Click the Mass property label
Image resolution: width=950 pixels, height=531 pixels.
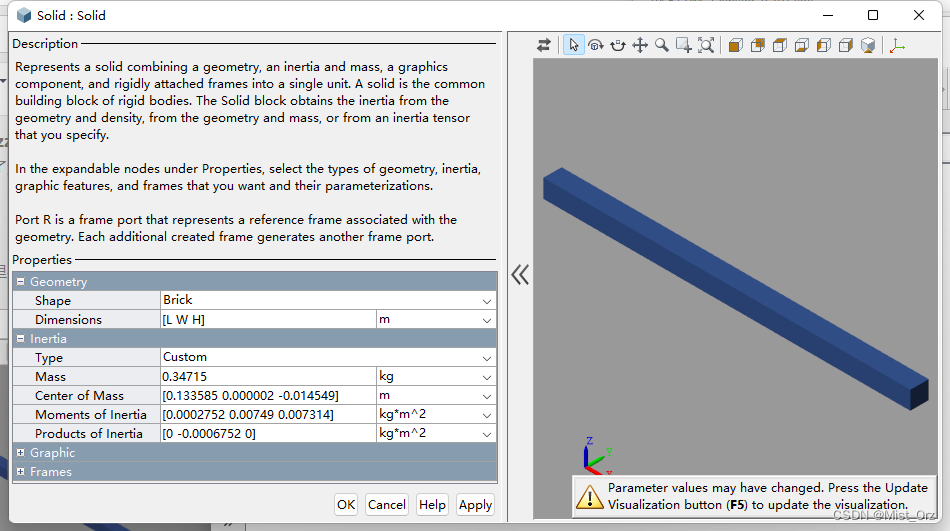tap(50, 376)
